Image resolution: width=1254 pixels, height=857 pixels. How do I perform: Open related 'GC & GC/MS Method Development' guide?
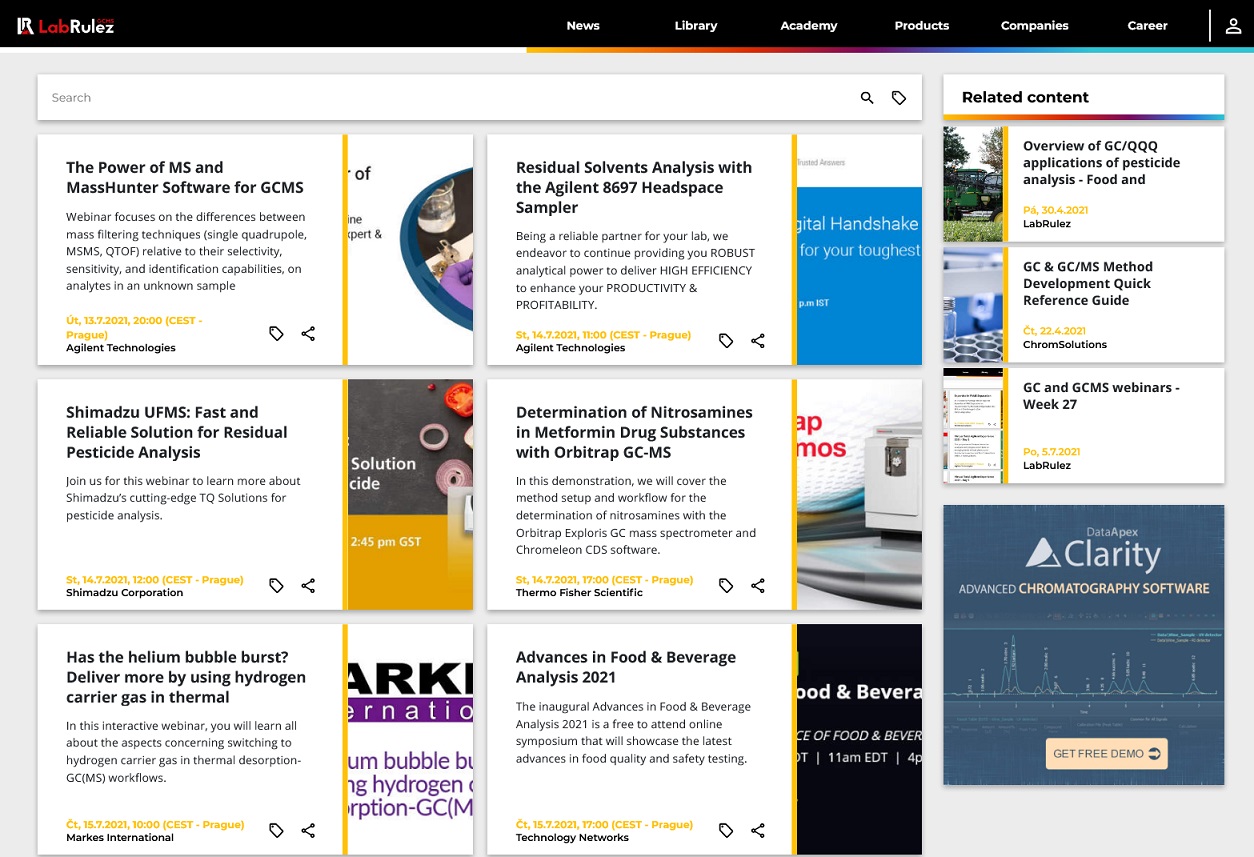point(1088,283)
